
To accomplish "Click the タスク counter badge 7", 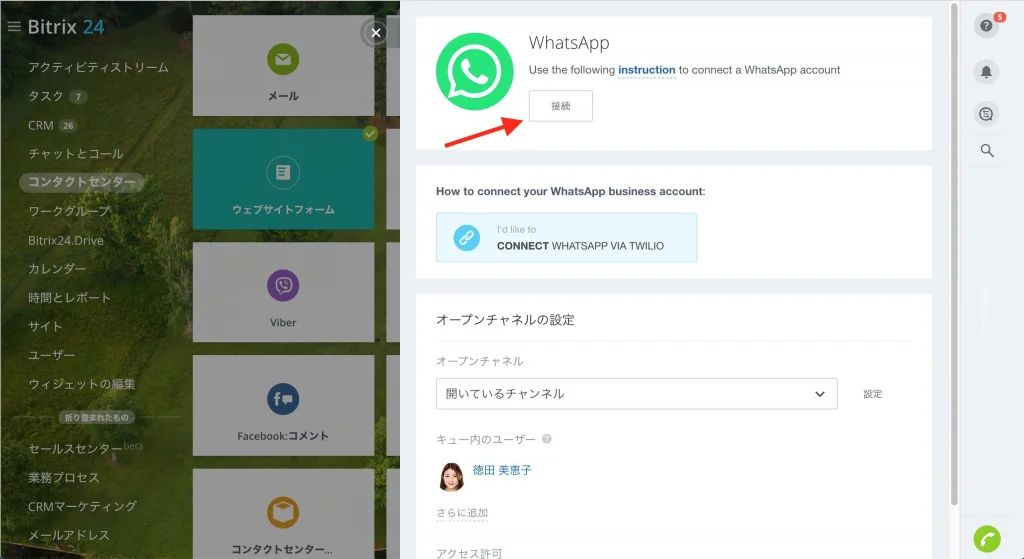I will click(x=78, y=97).
